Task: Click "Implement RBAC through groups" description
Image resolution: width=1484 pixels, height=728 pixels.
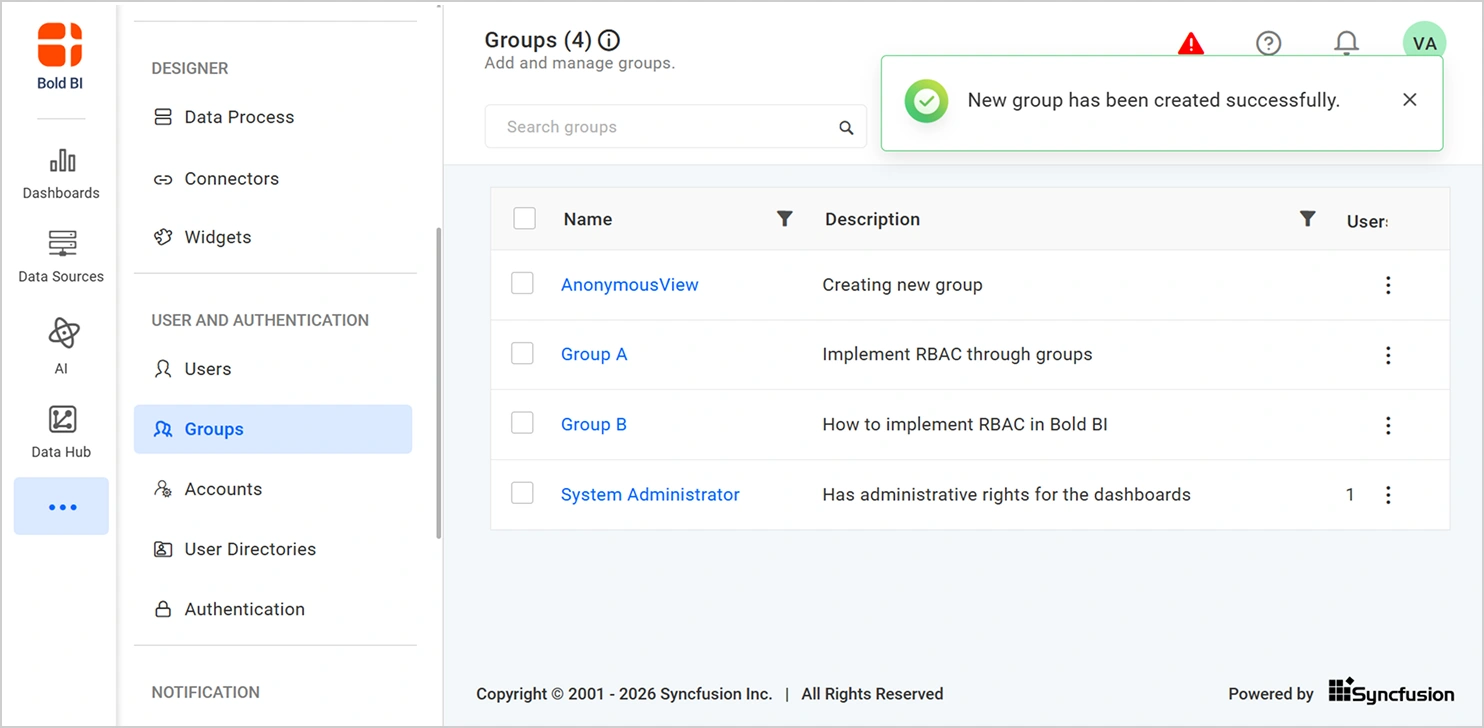Action: 957,354
